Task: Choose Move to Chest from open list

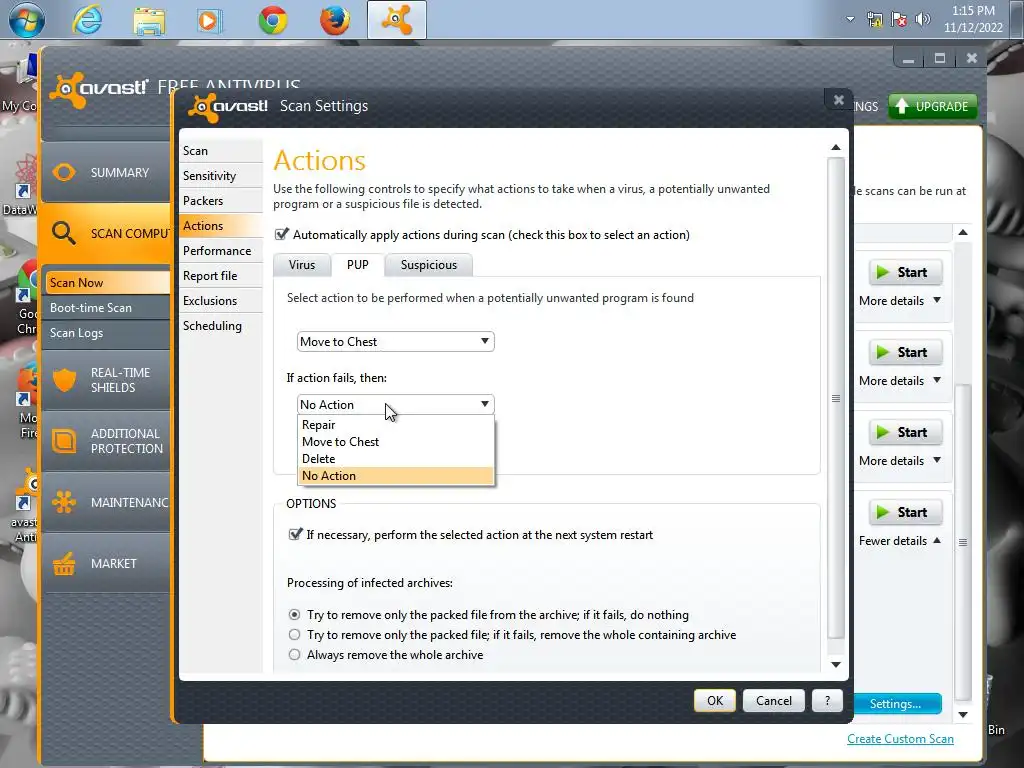Action: [395, 441]
